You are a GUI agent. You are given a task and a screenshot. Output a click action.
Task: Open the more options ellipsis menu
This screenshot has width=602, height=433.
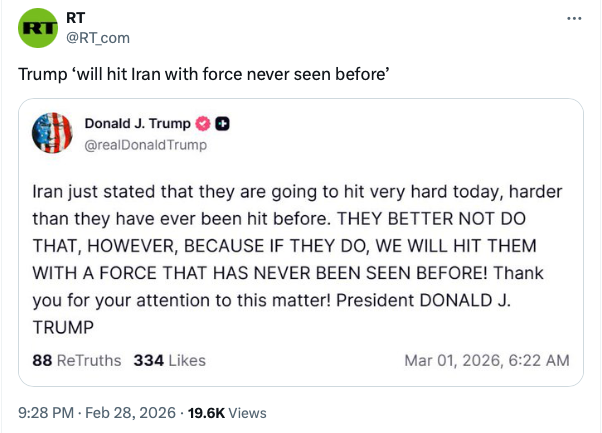point(573,19)
